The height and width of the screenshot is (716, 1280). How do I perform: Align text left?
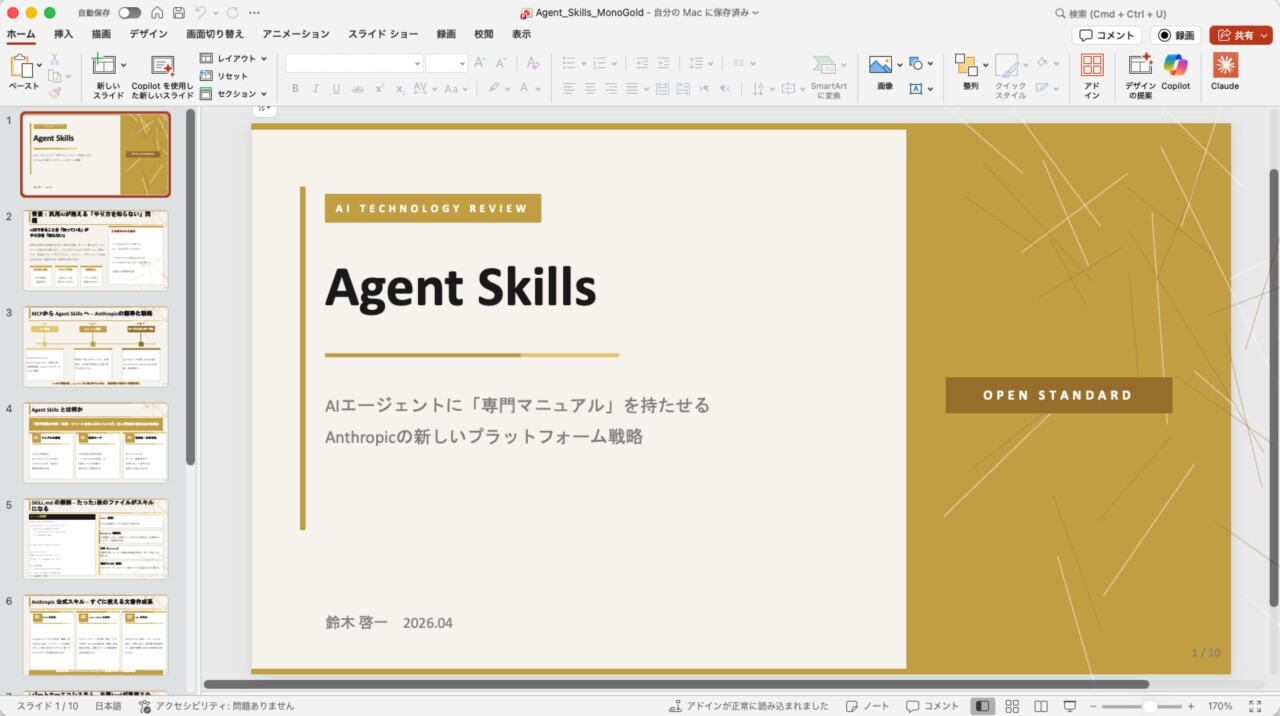point(569,89)
